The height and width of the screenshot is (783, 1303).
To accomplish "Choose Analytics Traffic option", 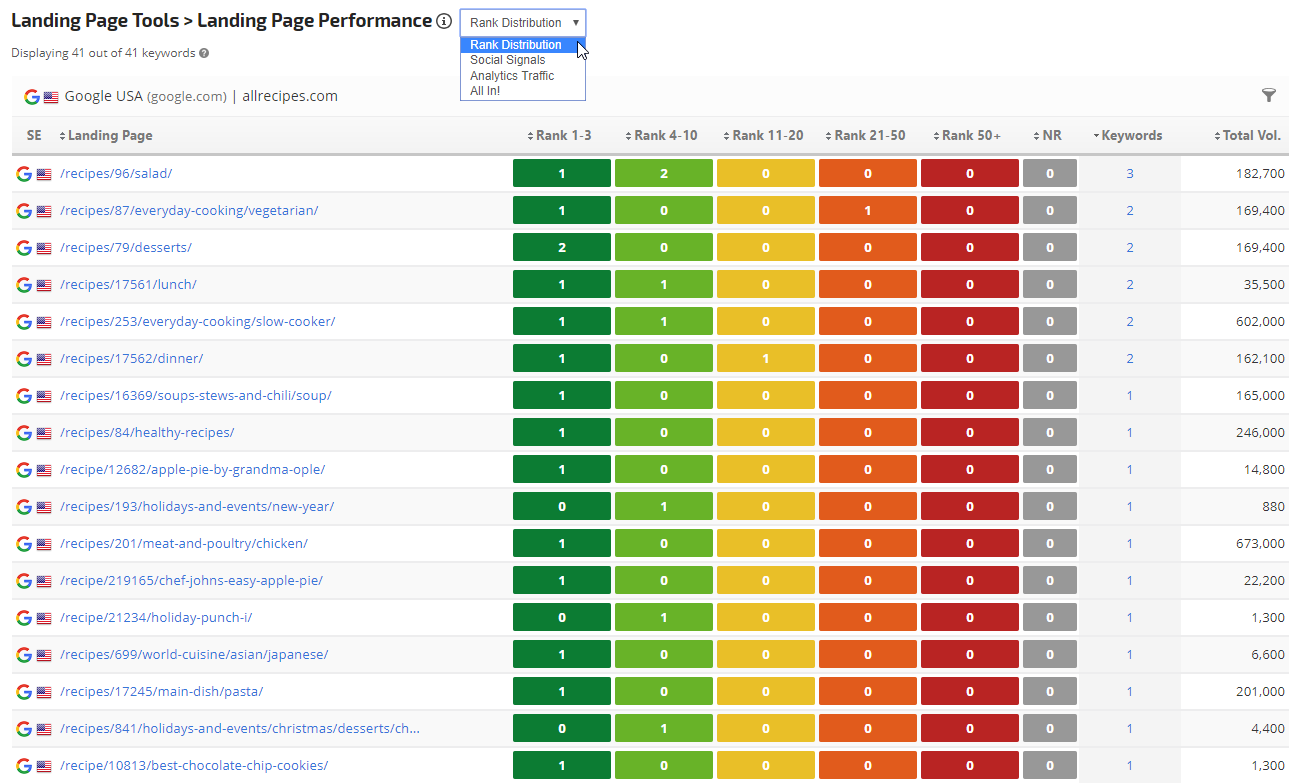I will 512,76.
